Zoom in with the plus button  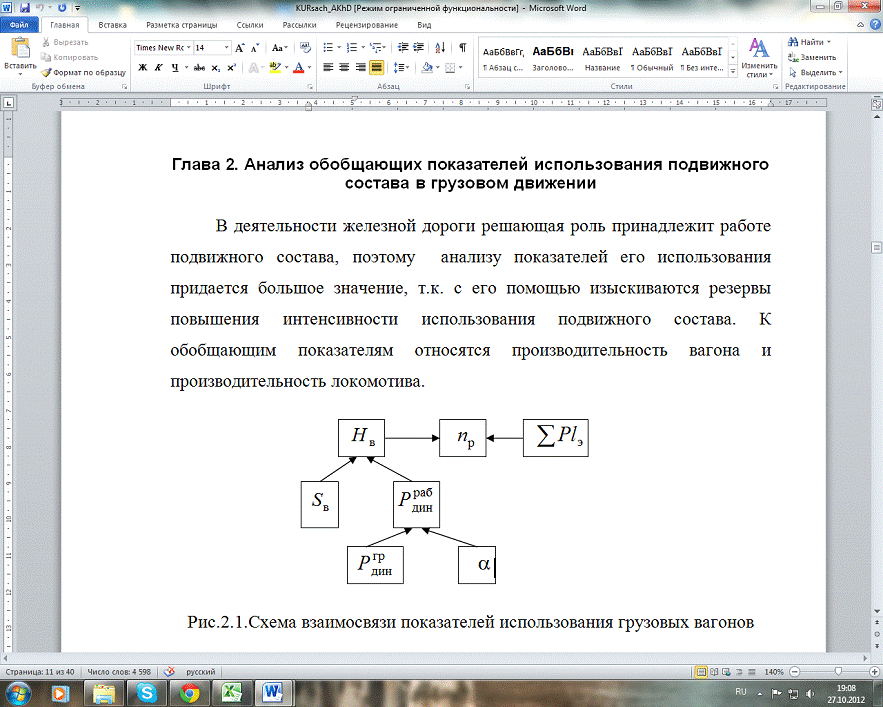[x=875, y=672]
